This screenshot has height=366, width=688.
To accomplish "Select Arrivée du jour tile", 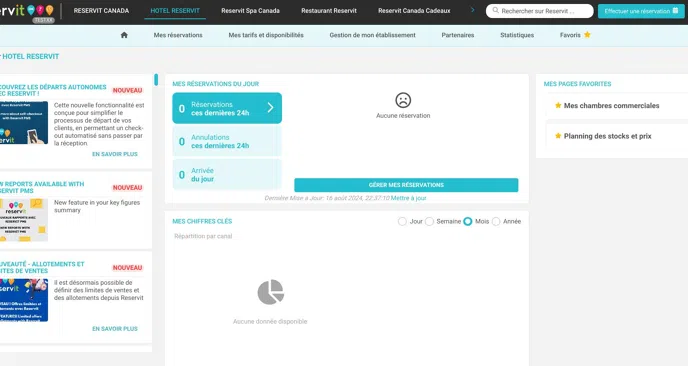I will tap(227, 175).
